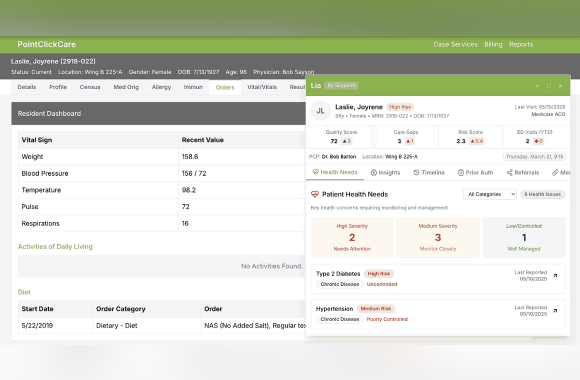
Task: Click the Referrals share icon
Action: click(510, 172)
